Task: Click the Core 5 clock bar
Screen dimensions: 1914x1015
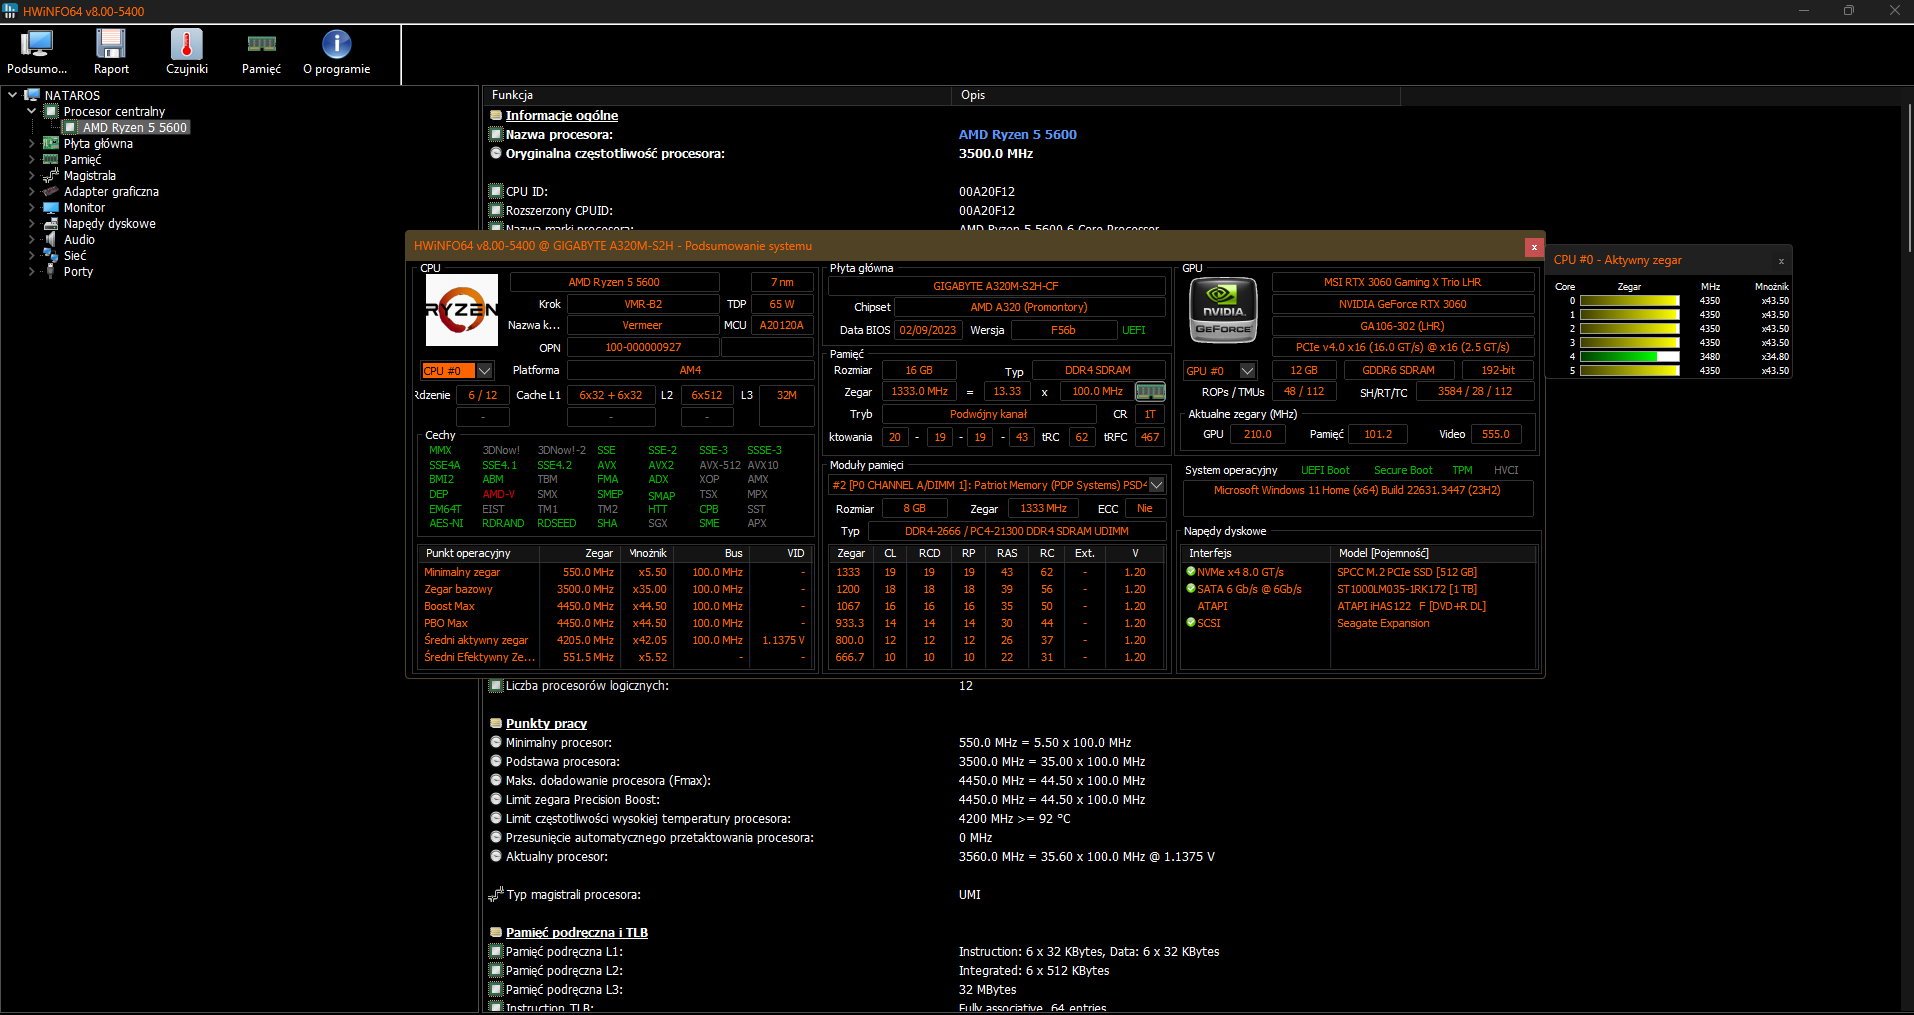Action: [x=1629, y=371]
